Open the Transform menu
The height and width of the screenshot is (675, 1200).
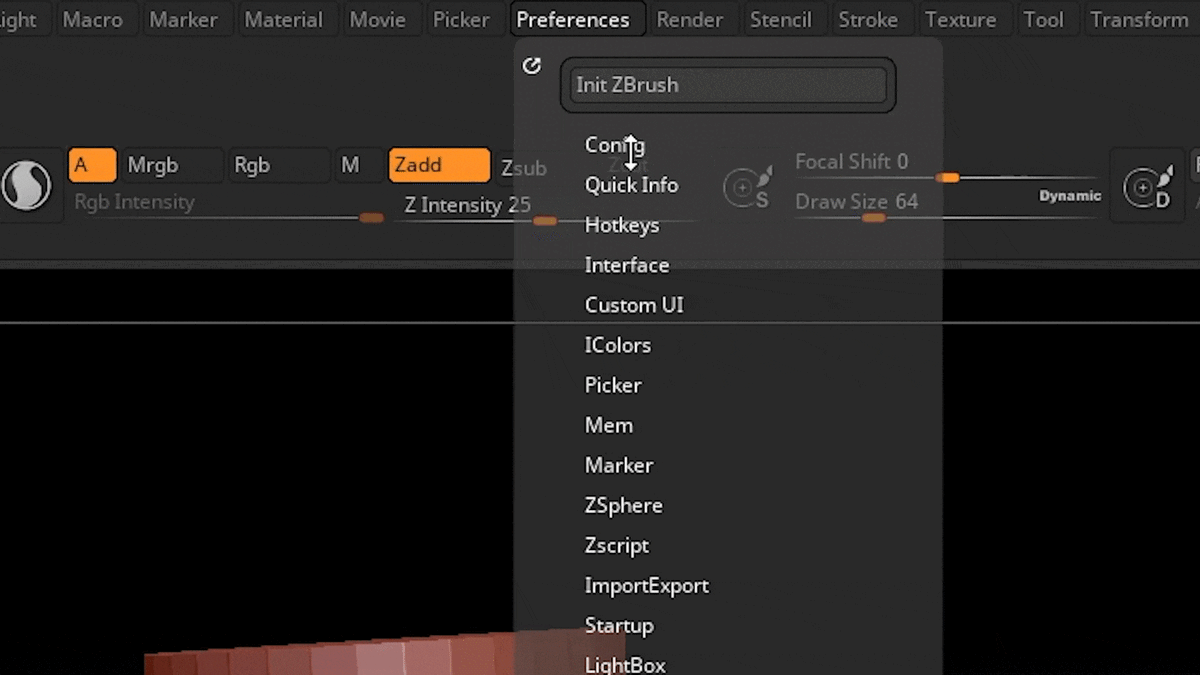click(1140, 19)
